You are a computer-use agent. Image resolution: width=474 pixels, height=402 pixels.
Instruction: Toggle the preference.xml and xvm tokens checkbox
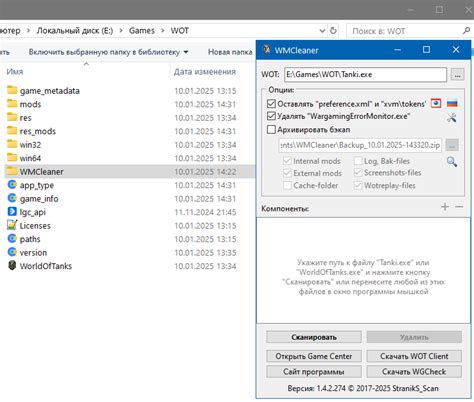pyautogui.click(x=271, y=104)
